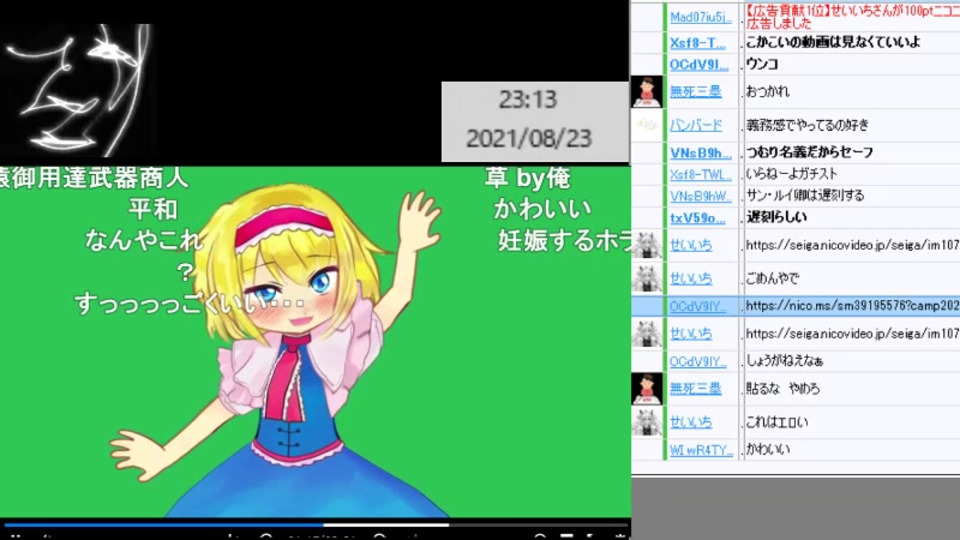
Task: Select the しょうがねえなぁ comment
Action: click(x=784, y=361)
